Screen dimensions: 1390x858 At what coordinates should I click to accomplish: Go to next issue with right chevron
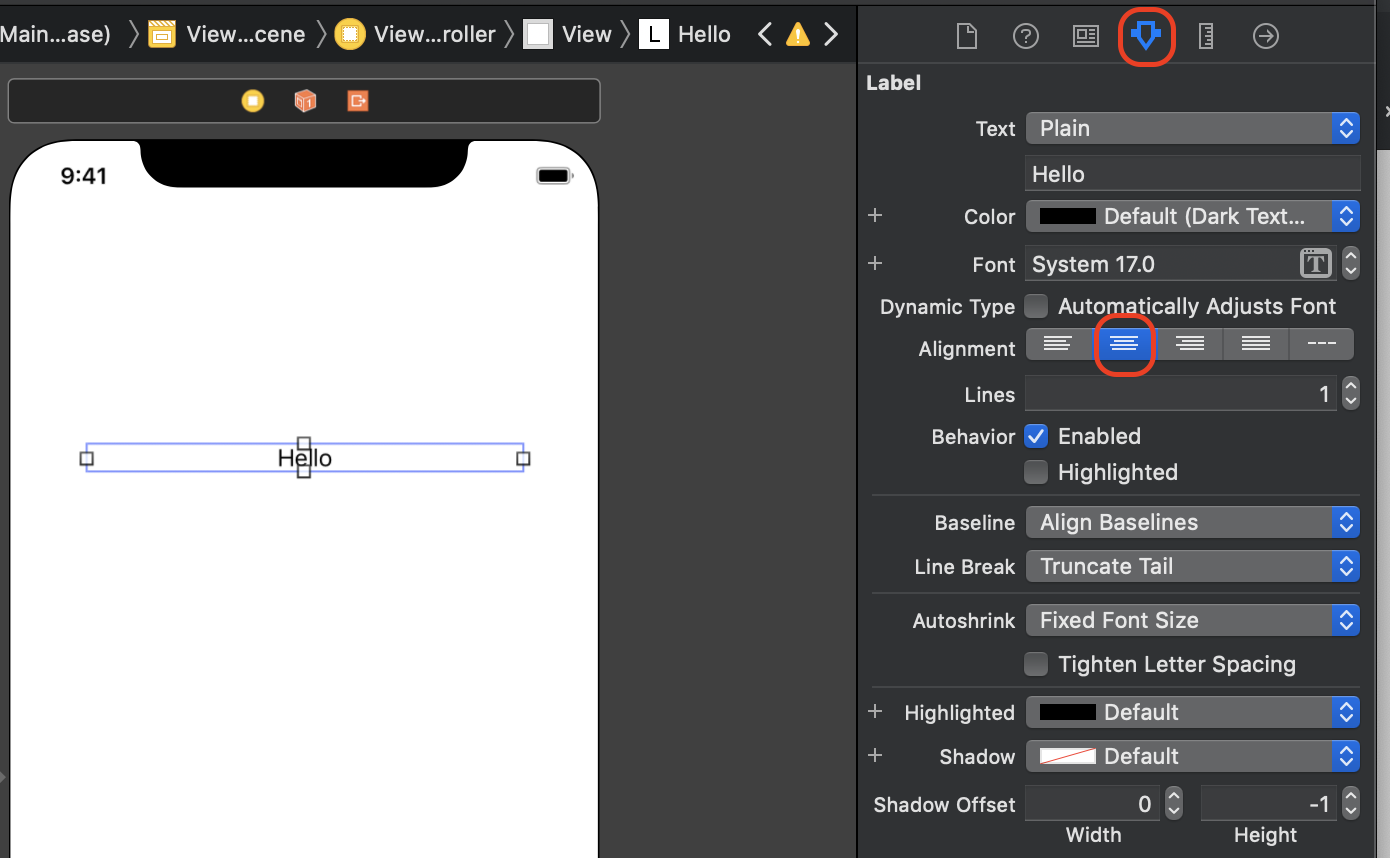(831, 35)
